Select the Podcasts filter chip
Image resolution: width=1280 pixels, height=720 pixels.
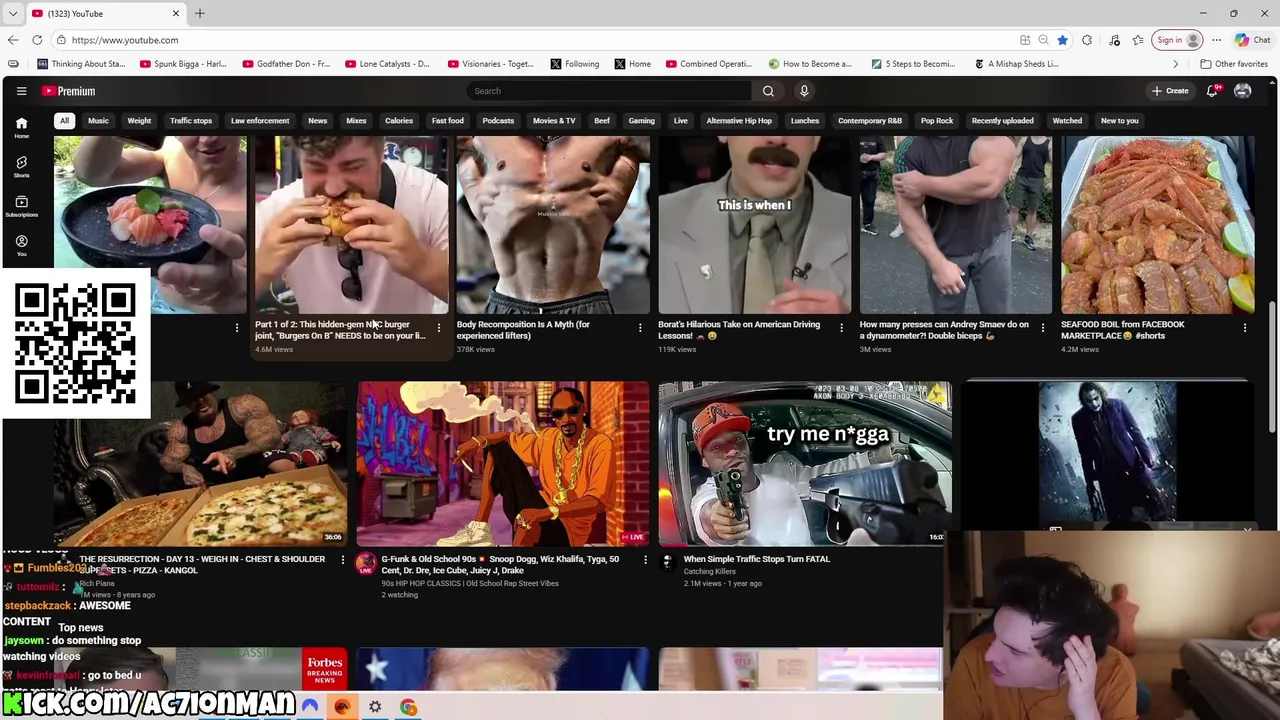click(498, 121)
